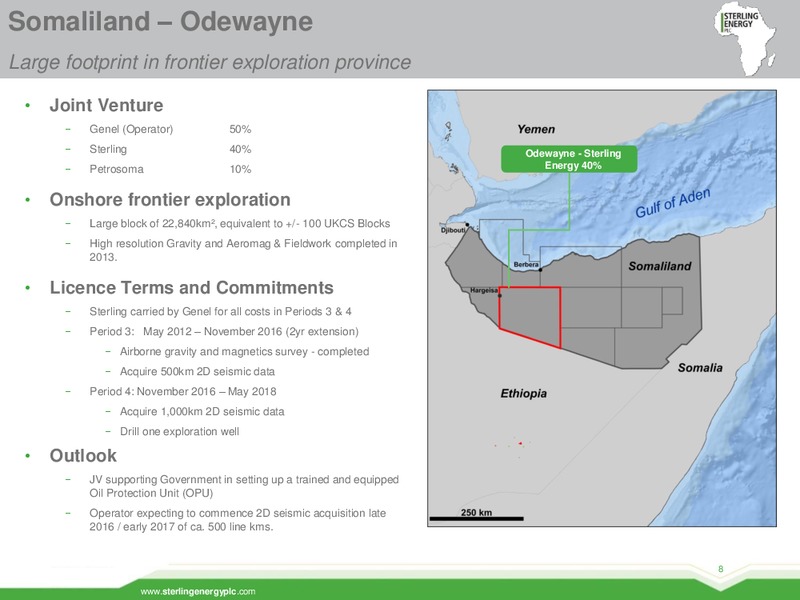Screen dimensions: 800x600
Task: Click the 40% value beside Sterling
Action: click(240, 149)
